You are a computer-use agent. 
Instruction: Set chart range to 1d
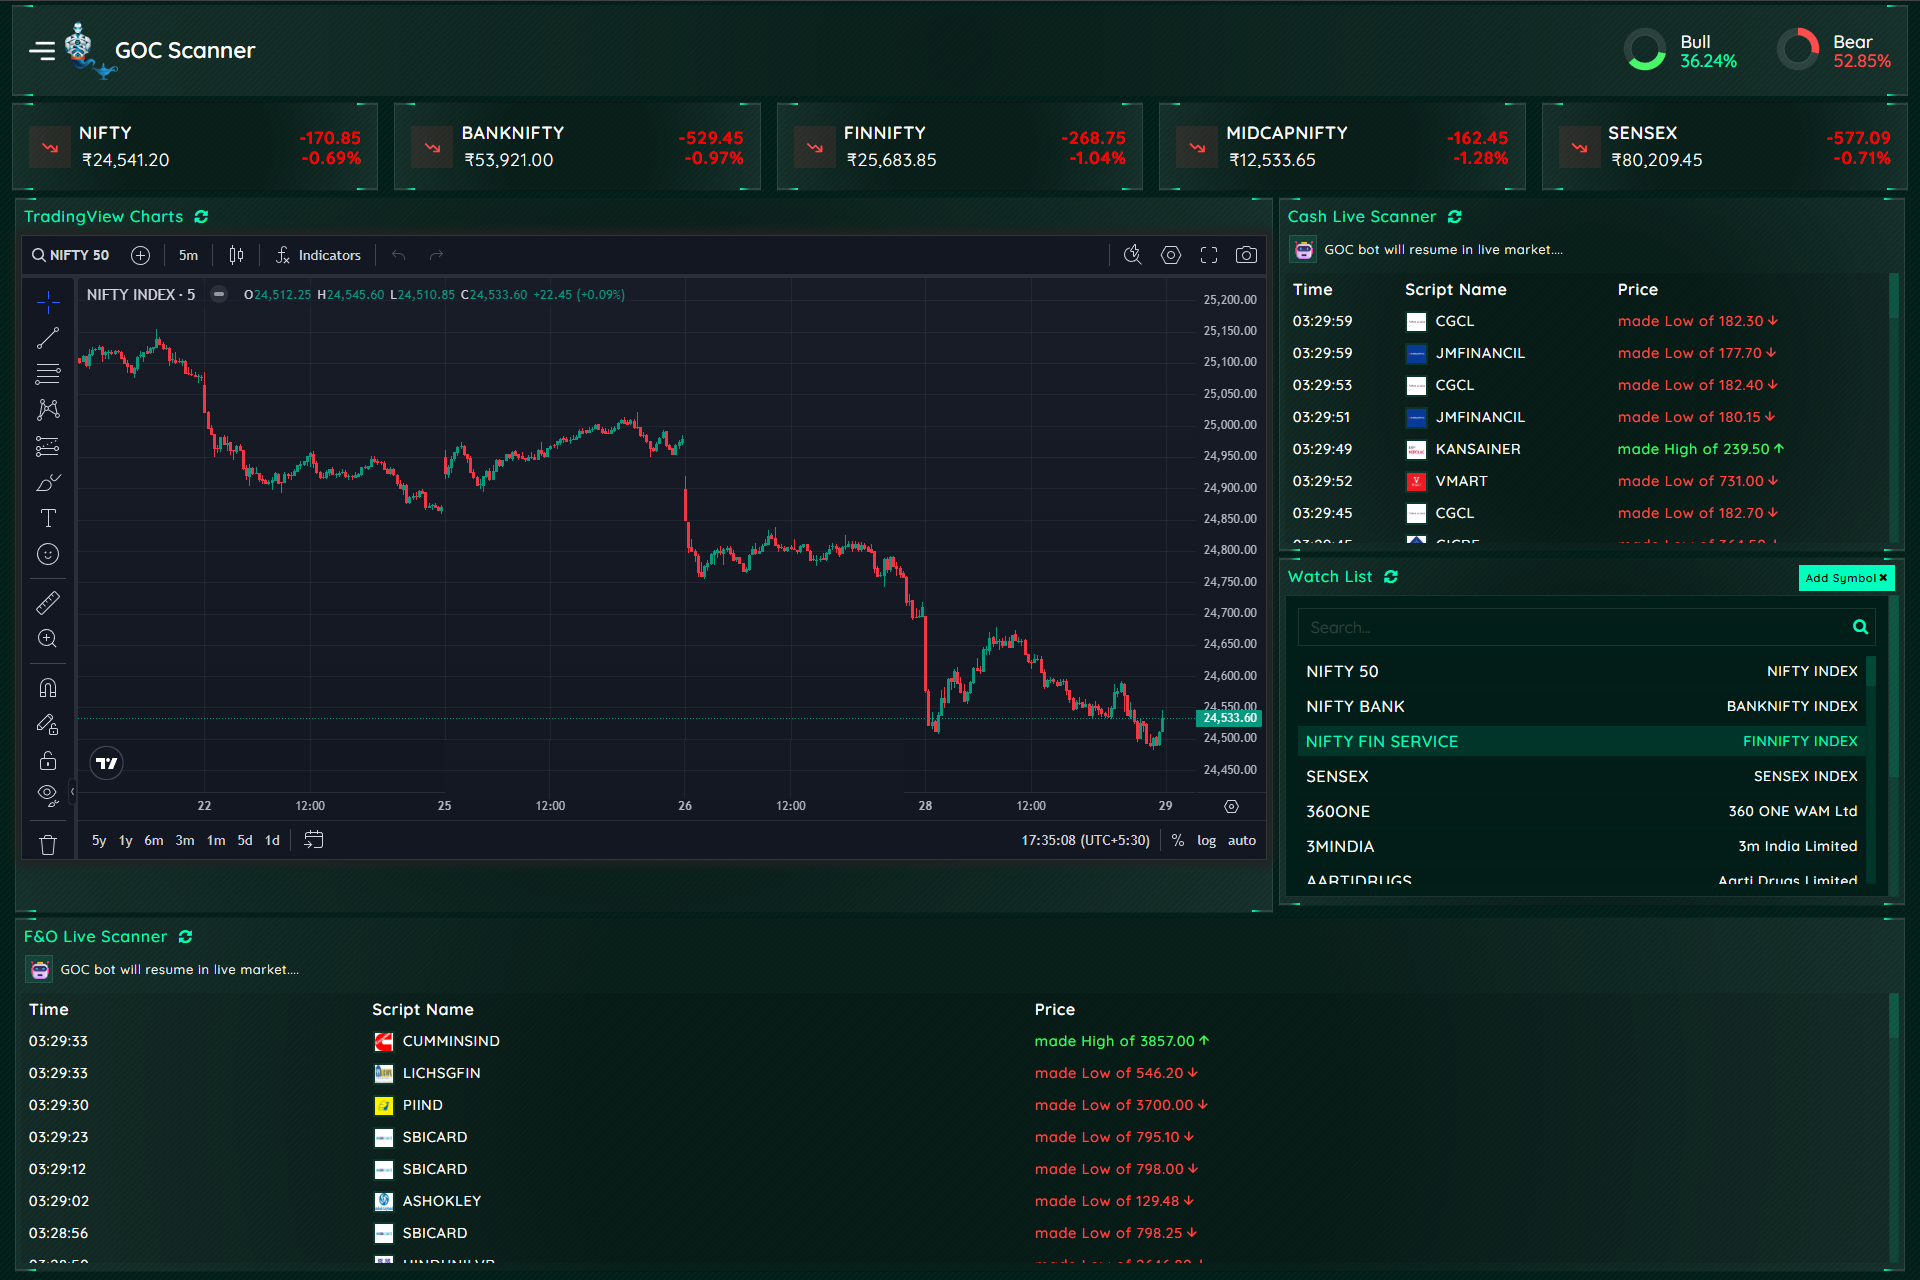(x=272, y=841)
